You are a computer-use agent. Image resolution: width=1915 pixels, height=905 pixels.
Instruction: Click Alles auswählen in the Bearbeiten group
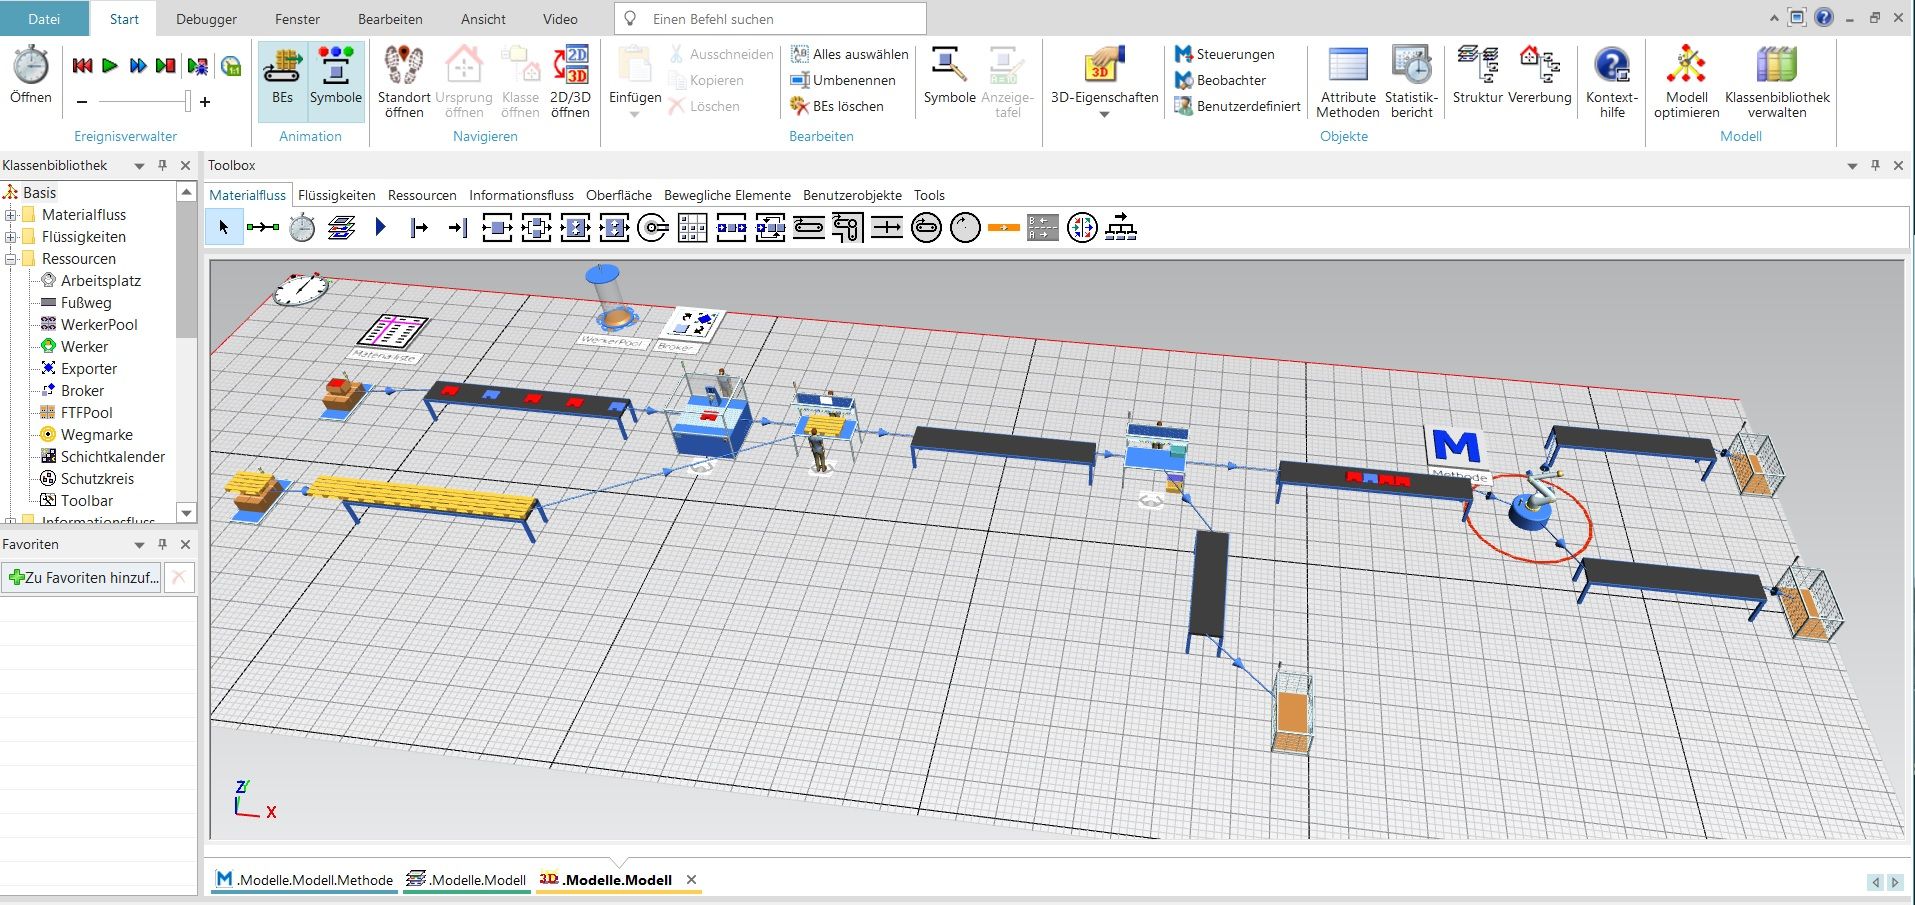[850, 54]
